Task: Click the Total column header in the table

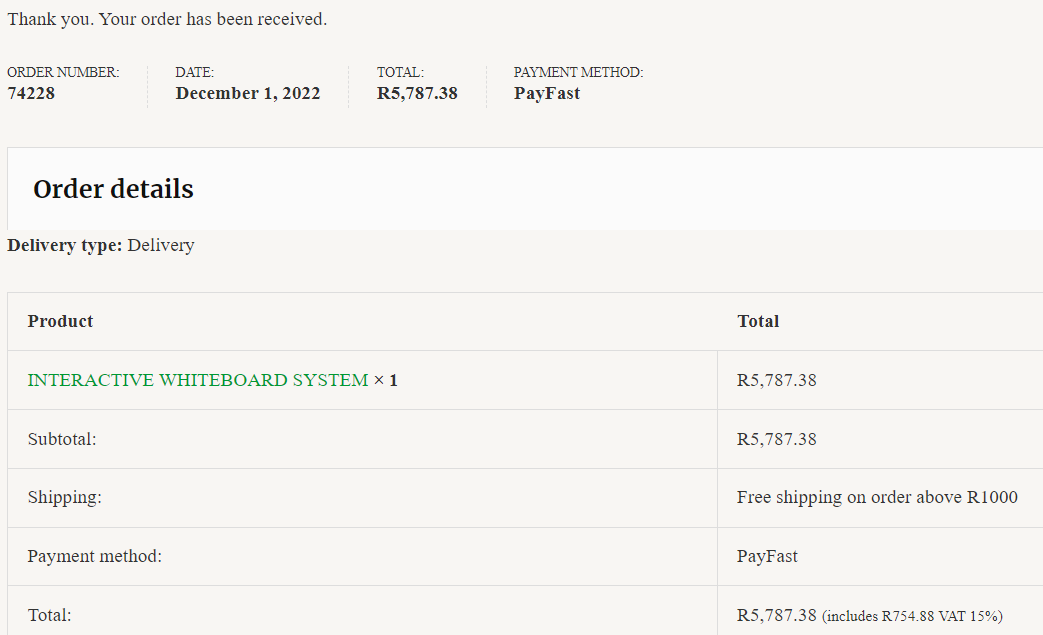Action: (758, 321)
